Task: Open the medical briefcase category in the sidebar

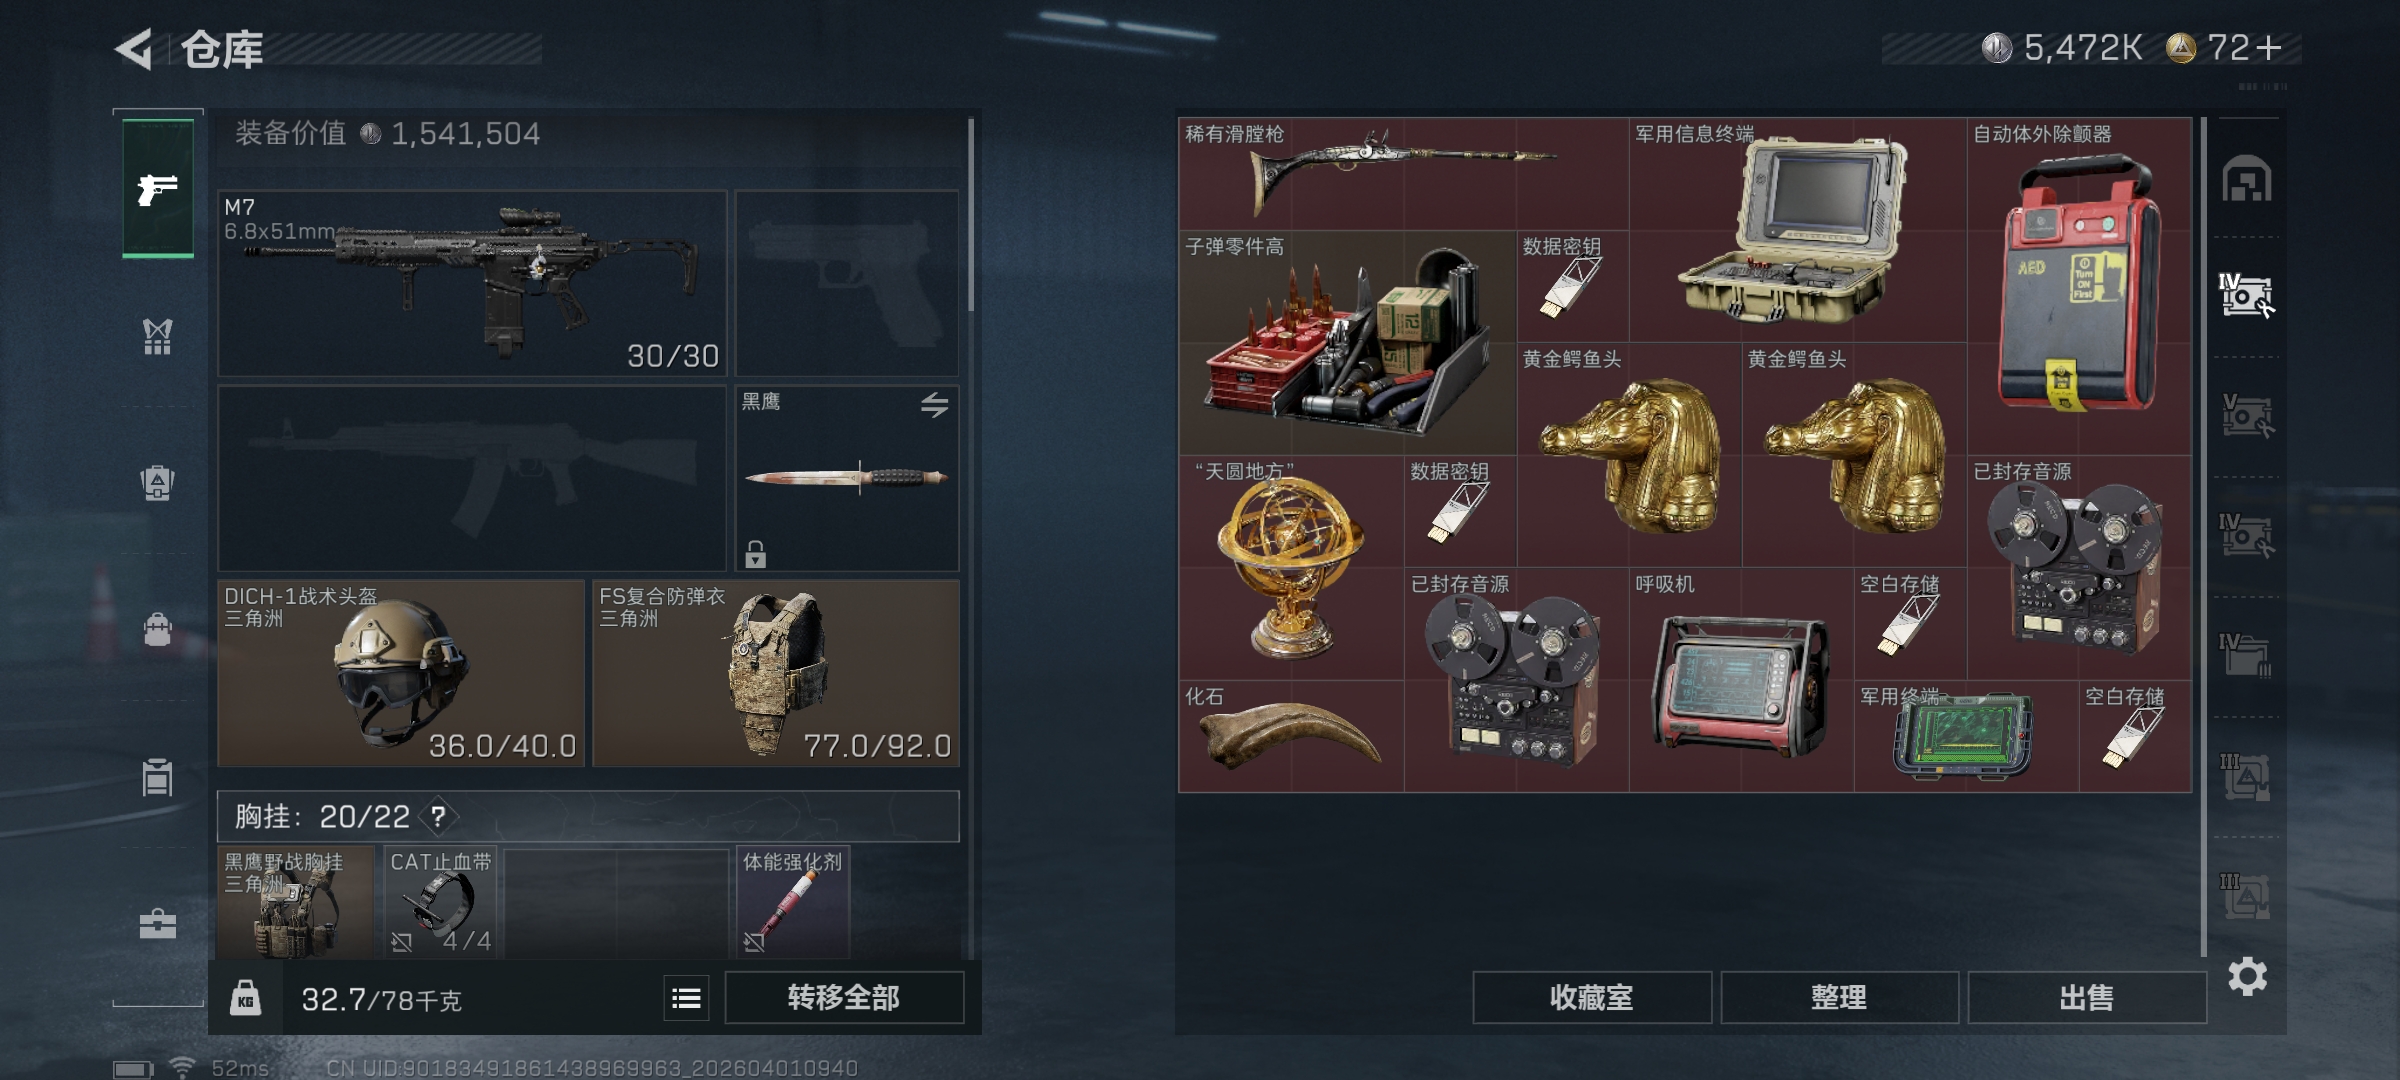Action: click(158, 923)
